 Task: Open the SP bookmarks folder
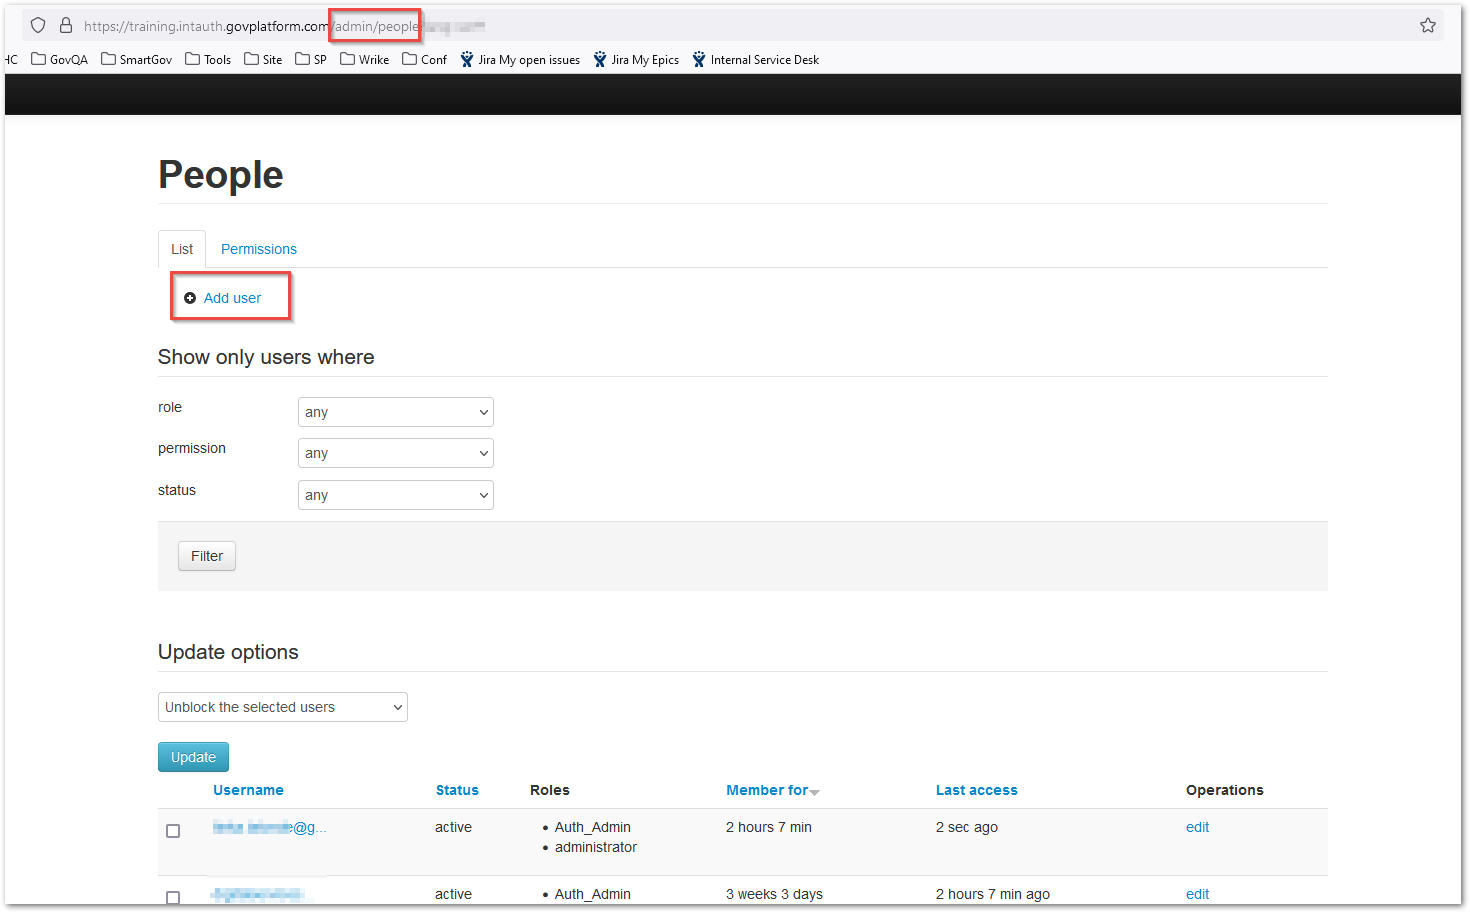coord(311,59)
